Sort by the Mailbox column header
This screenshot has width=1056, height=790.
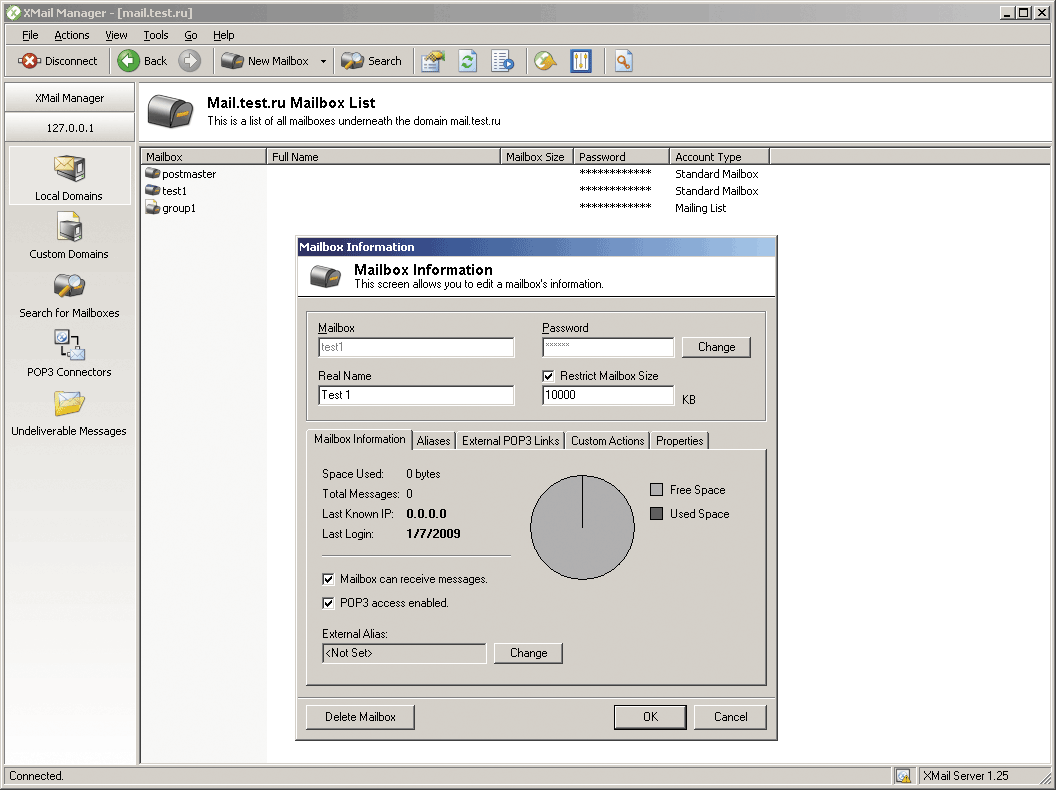click(204, 156)
